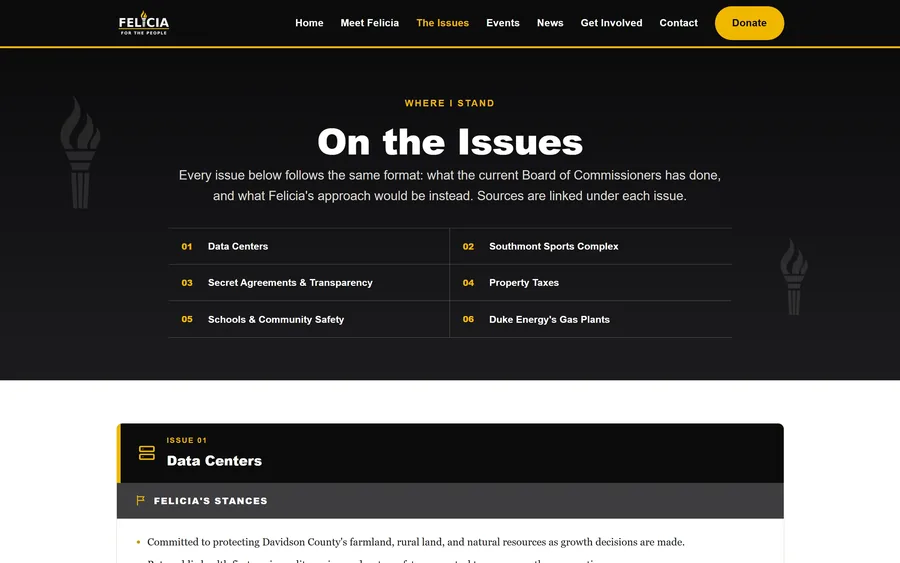
Task: Click the Felicia For The People logo
Action: [x=143, y=23]
